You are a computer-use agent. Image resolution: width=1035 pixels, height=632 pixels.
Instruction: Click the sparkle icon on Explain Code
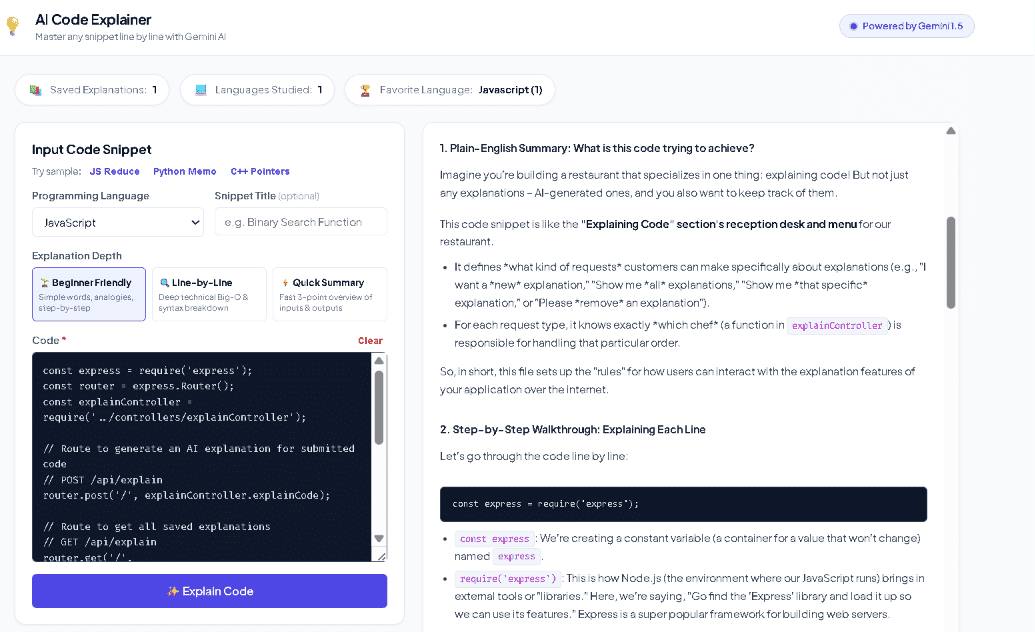coord(173,591)
